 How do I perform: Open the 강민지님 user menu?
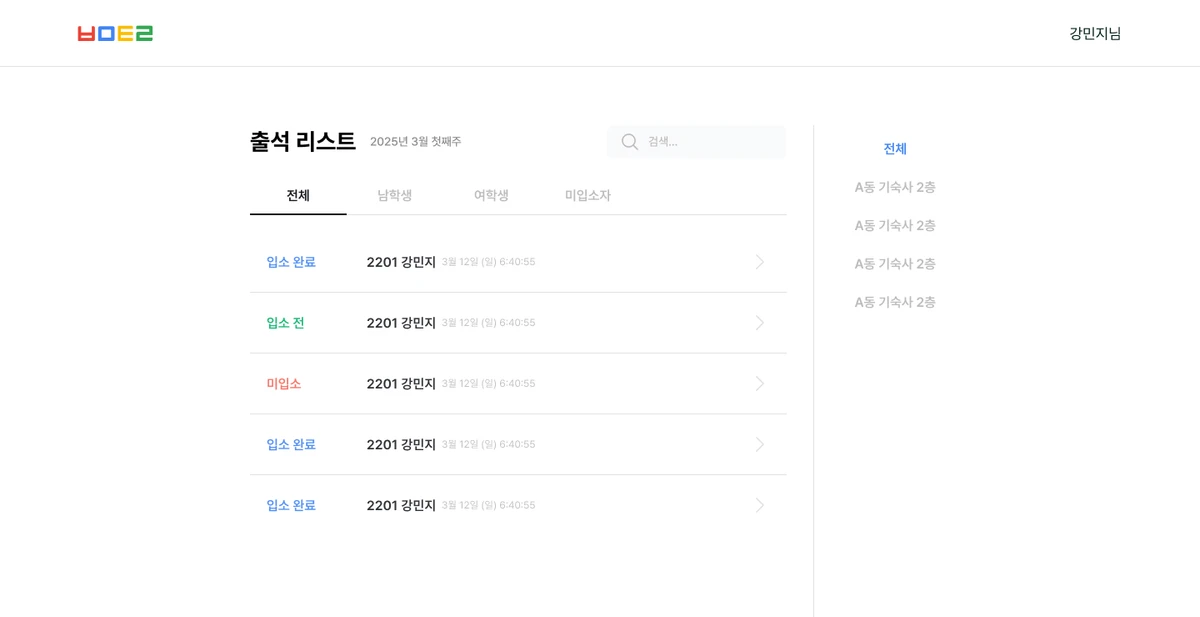click(1095, 33)
